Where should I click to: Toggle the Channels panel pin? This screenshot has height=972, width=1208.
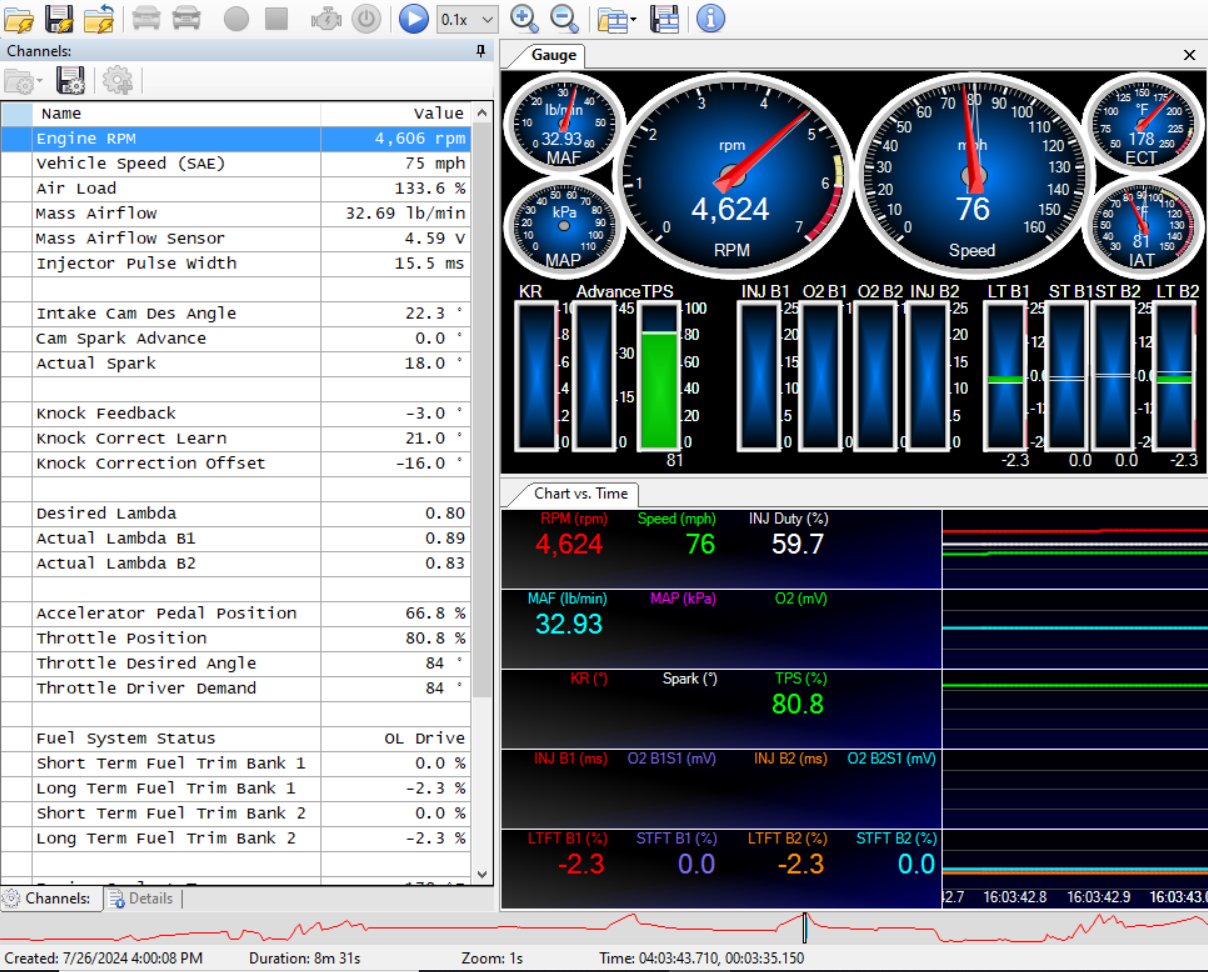click(x=481, y=50)
